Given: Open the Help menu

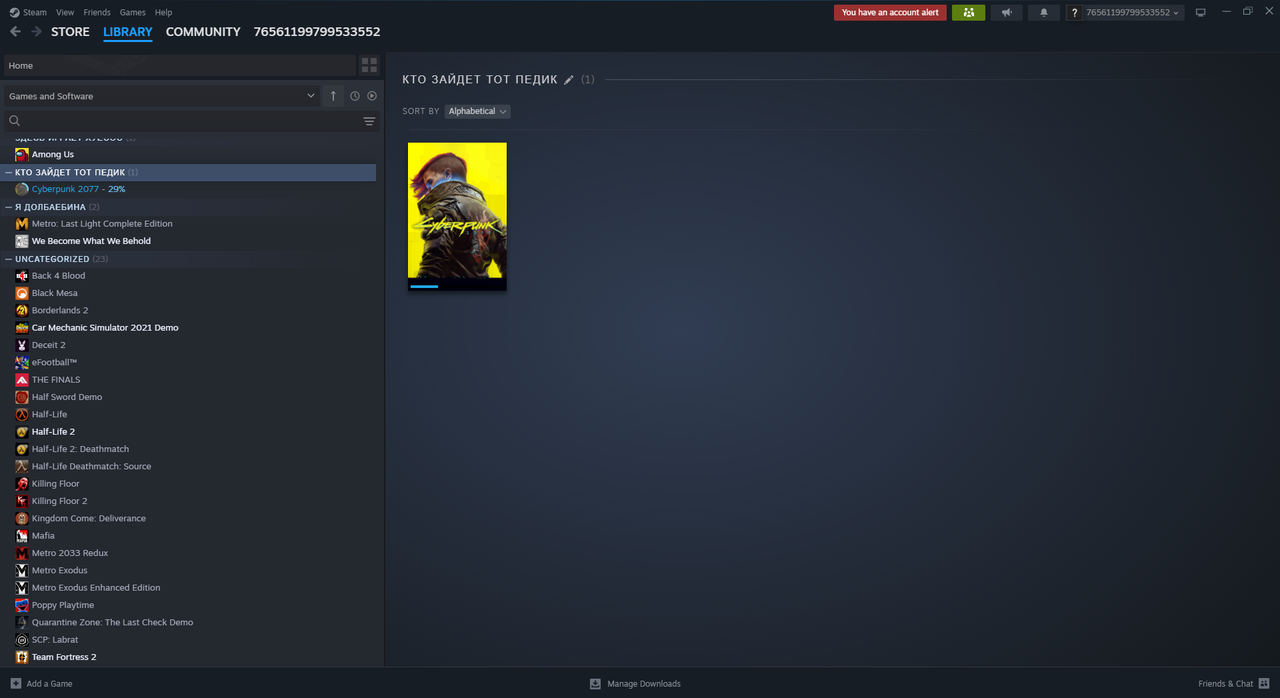Looking at the screenshot, I should pyautogui.click(x=164, y=12).
